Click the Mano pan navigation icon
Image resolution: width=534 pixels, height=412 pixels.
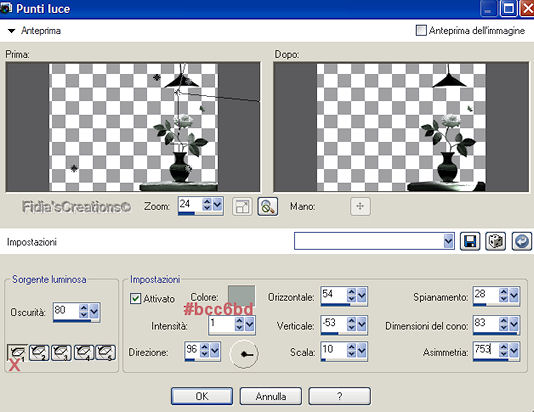(x=360, y=206)
